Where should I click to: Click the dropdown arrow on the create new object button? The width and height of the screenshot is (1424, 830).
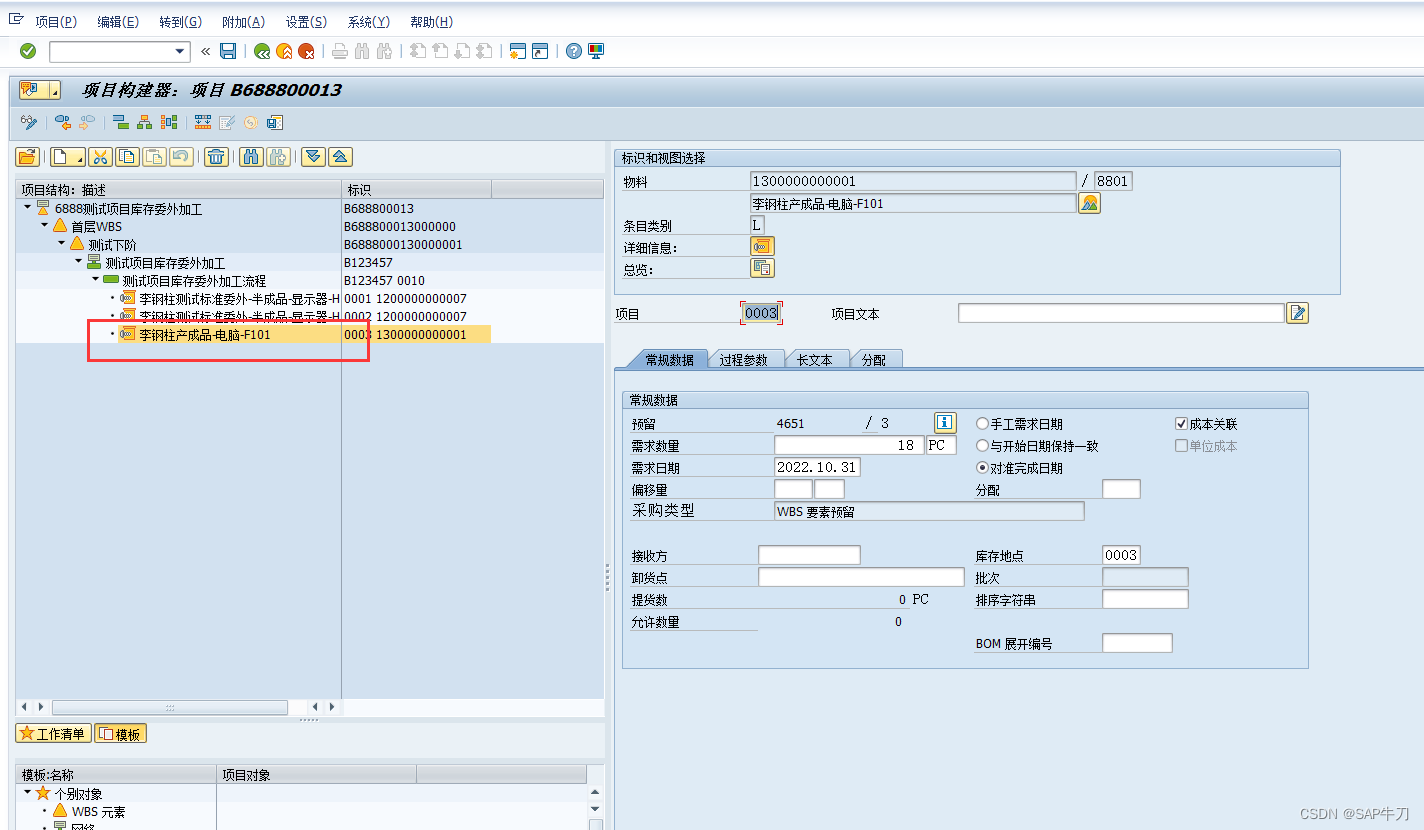(x=78, y=156)
